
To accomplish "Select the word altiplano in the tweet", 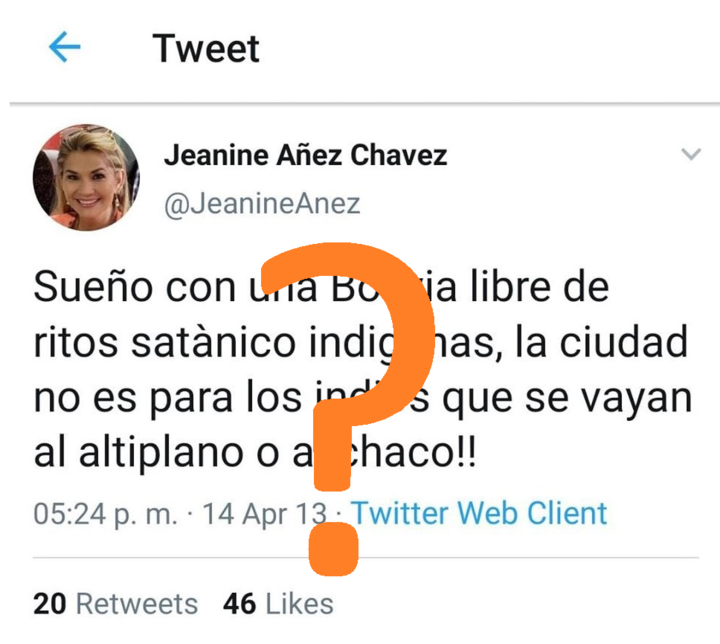I will (161, 454).
